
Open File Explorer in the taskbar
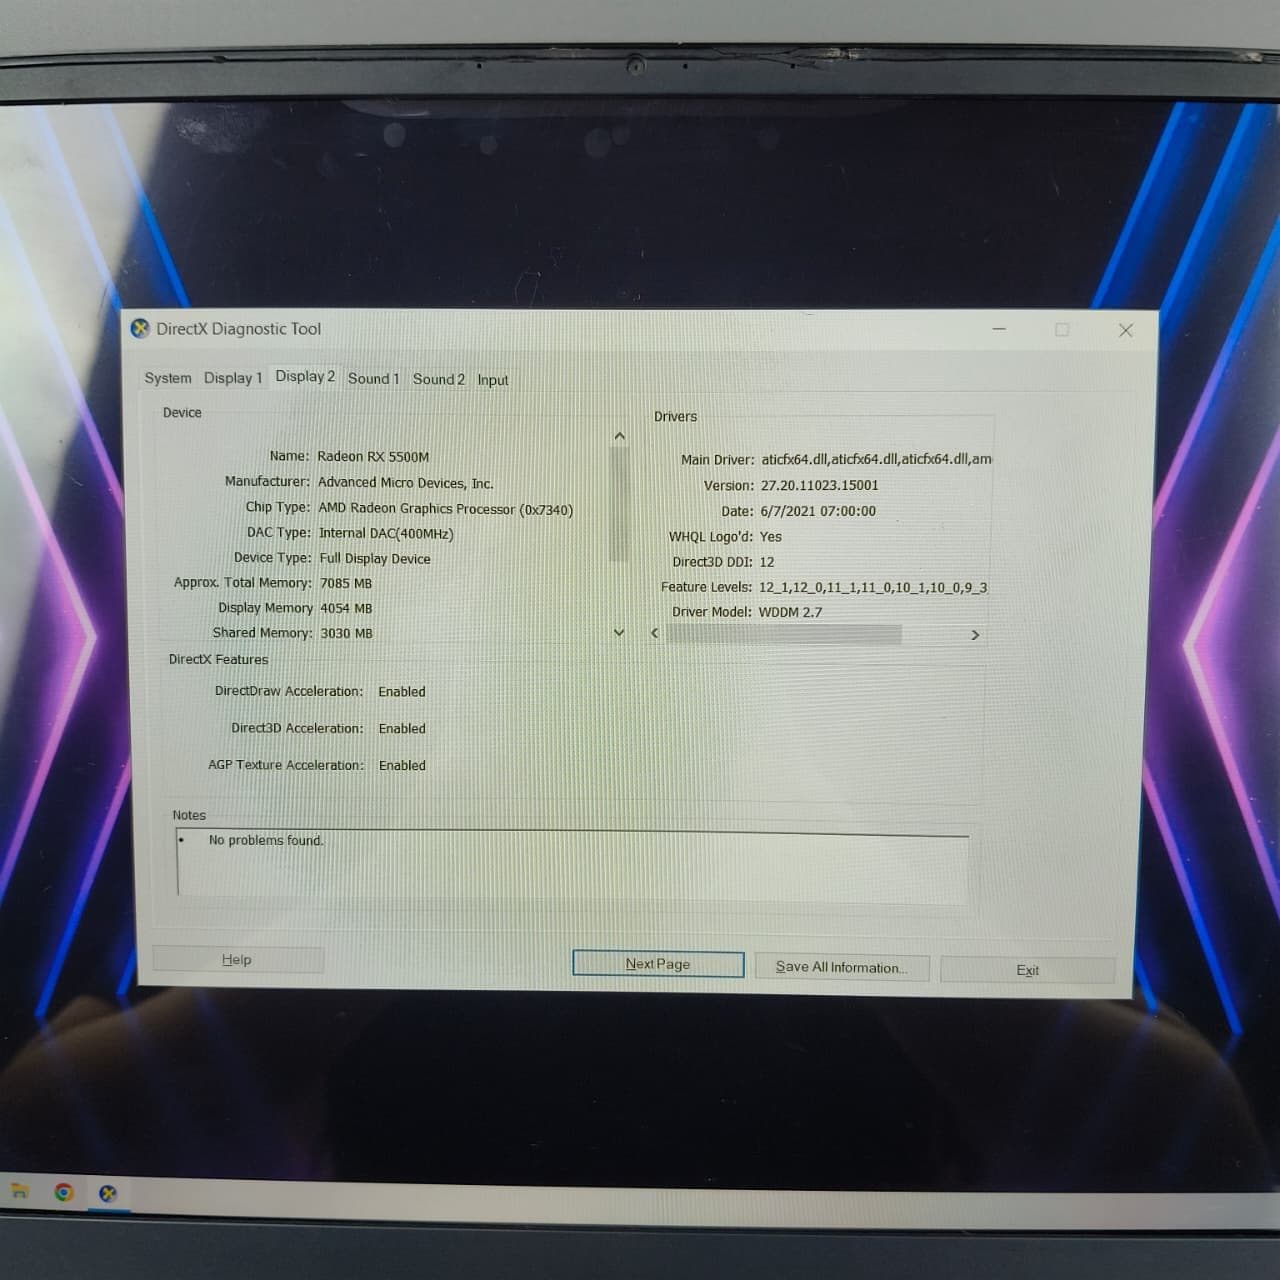18,1190
